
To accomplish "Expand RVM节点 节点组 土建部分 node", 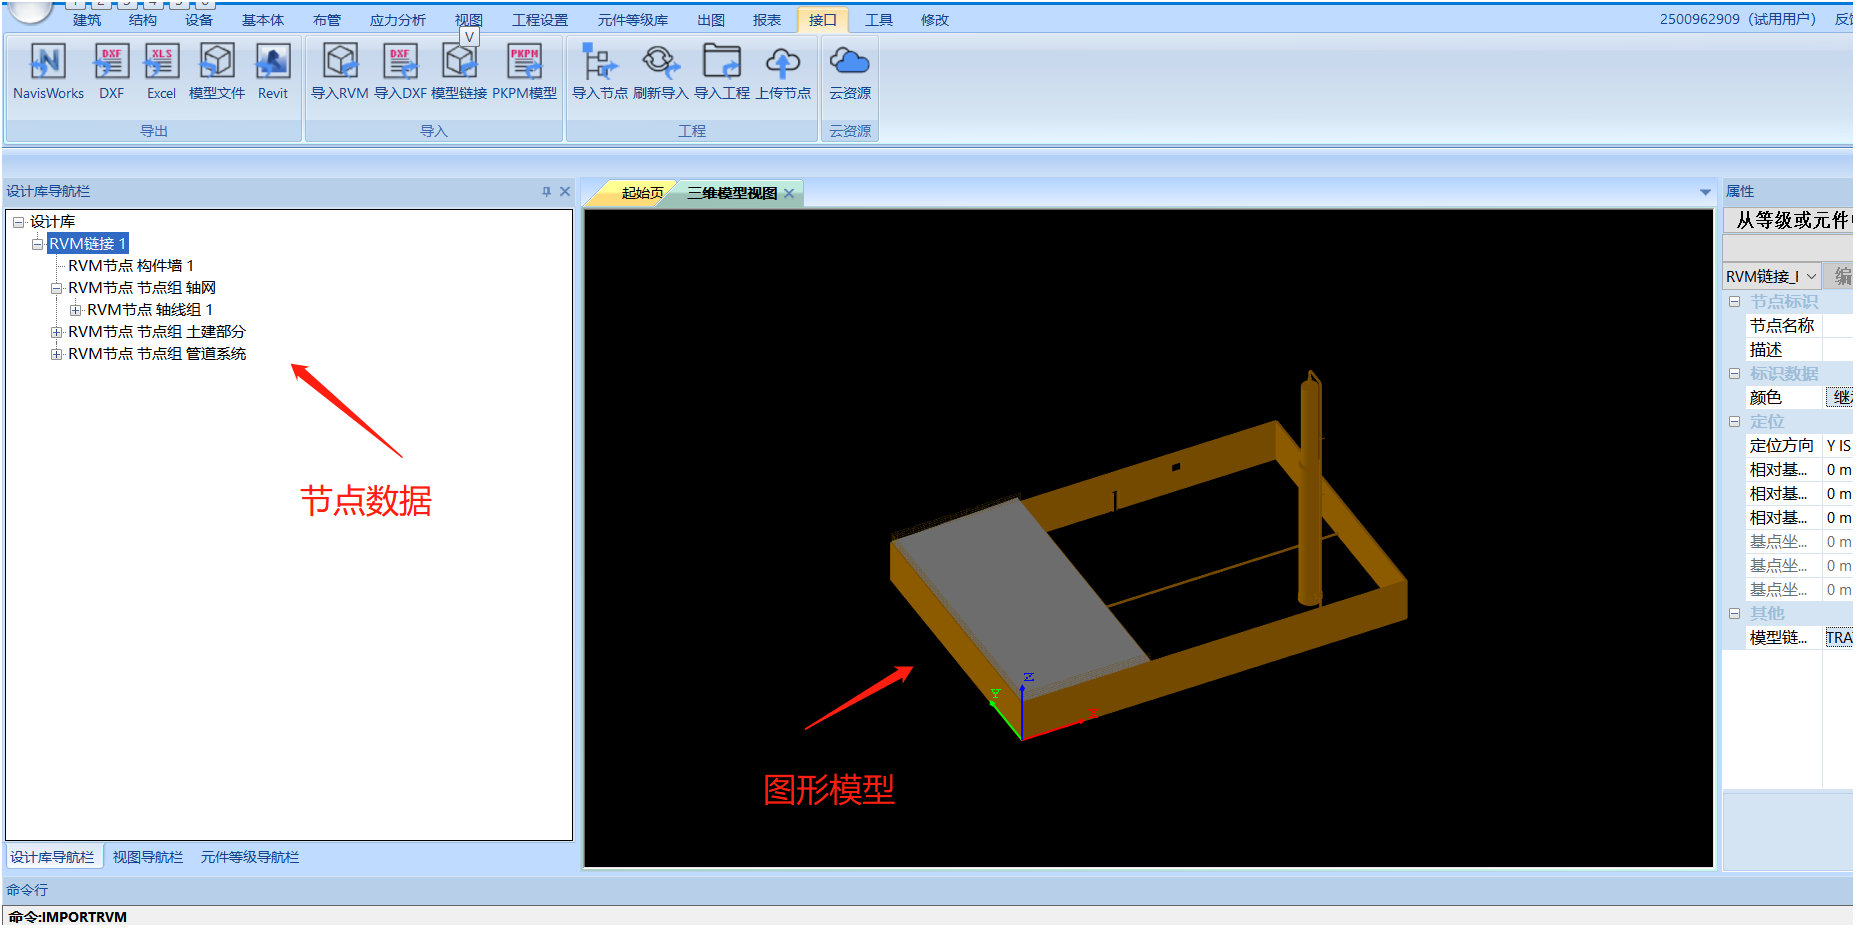I will [x=57, y=332].
